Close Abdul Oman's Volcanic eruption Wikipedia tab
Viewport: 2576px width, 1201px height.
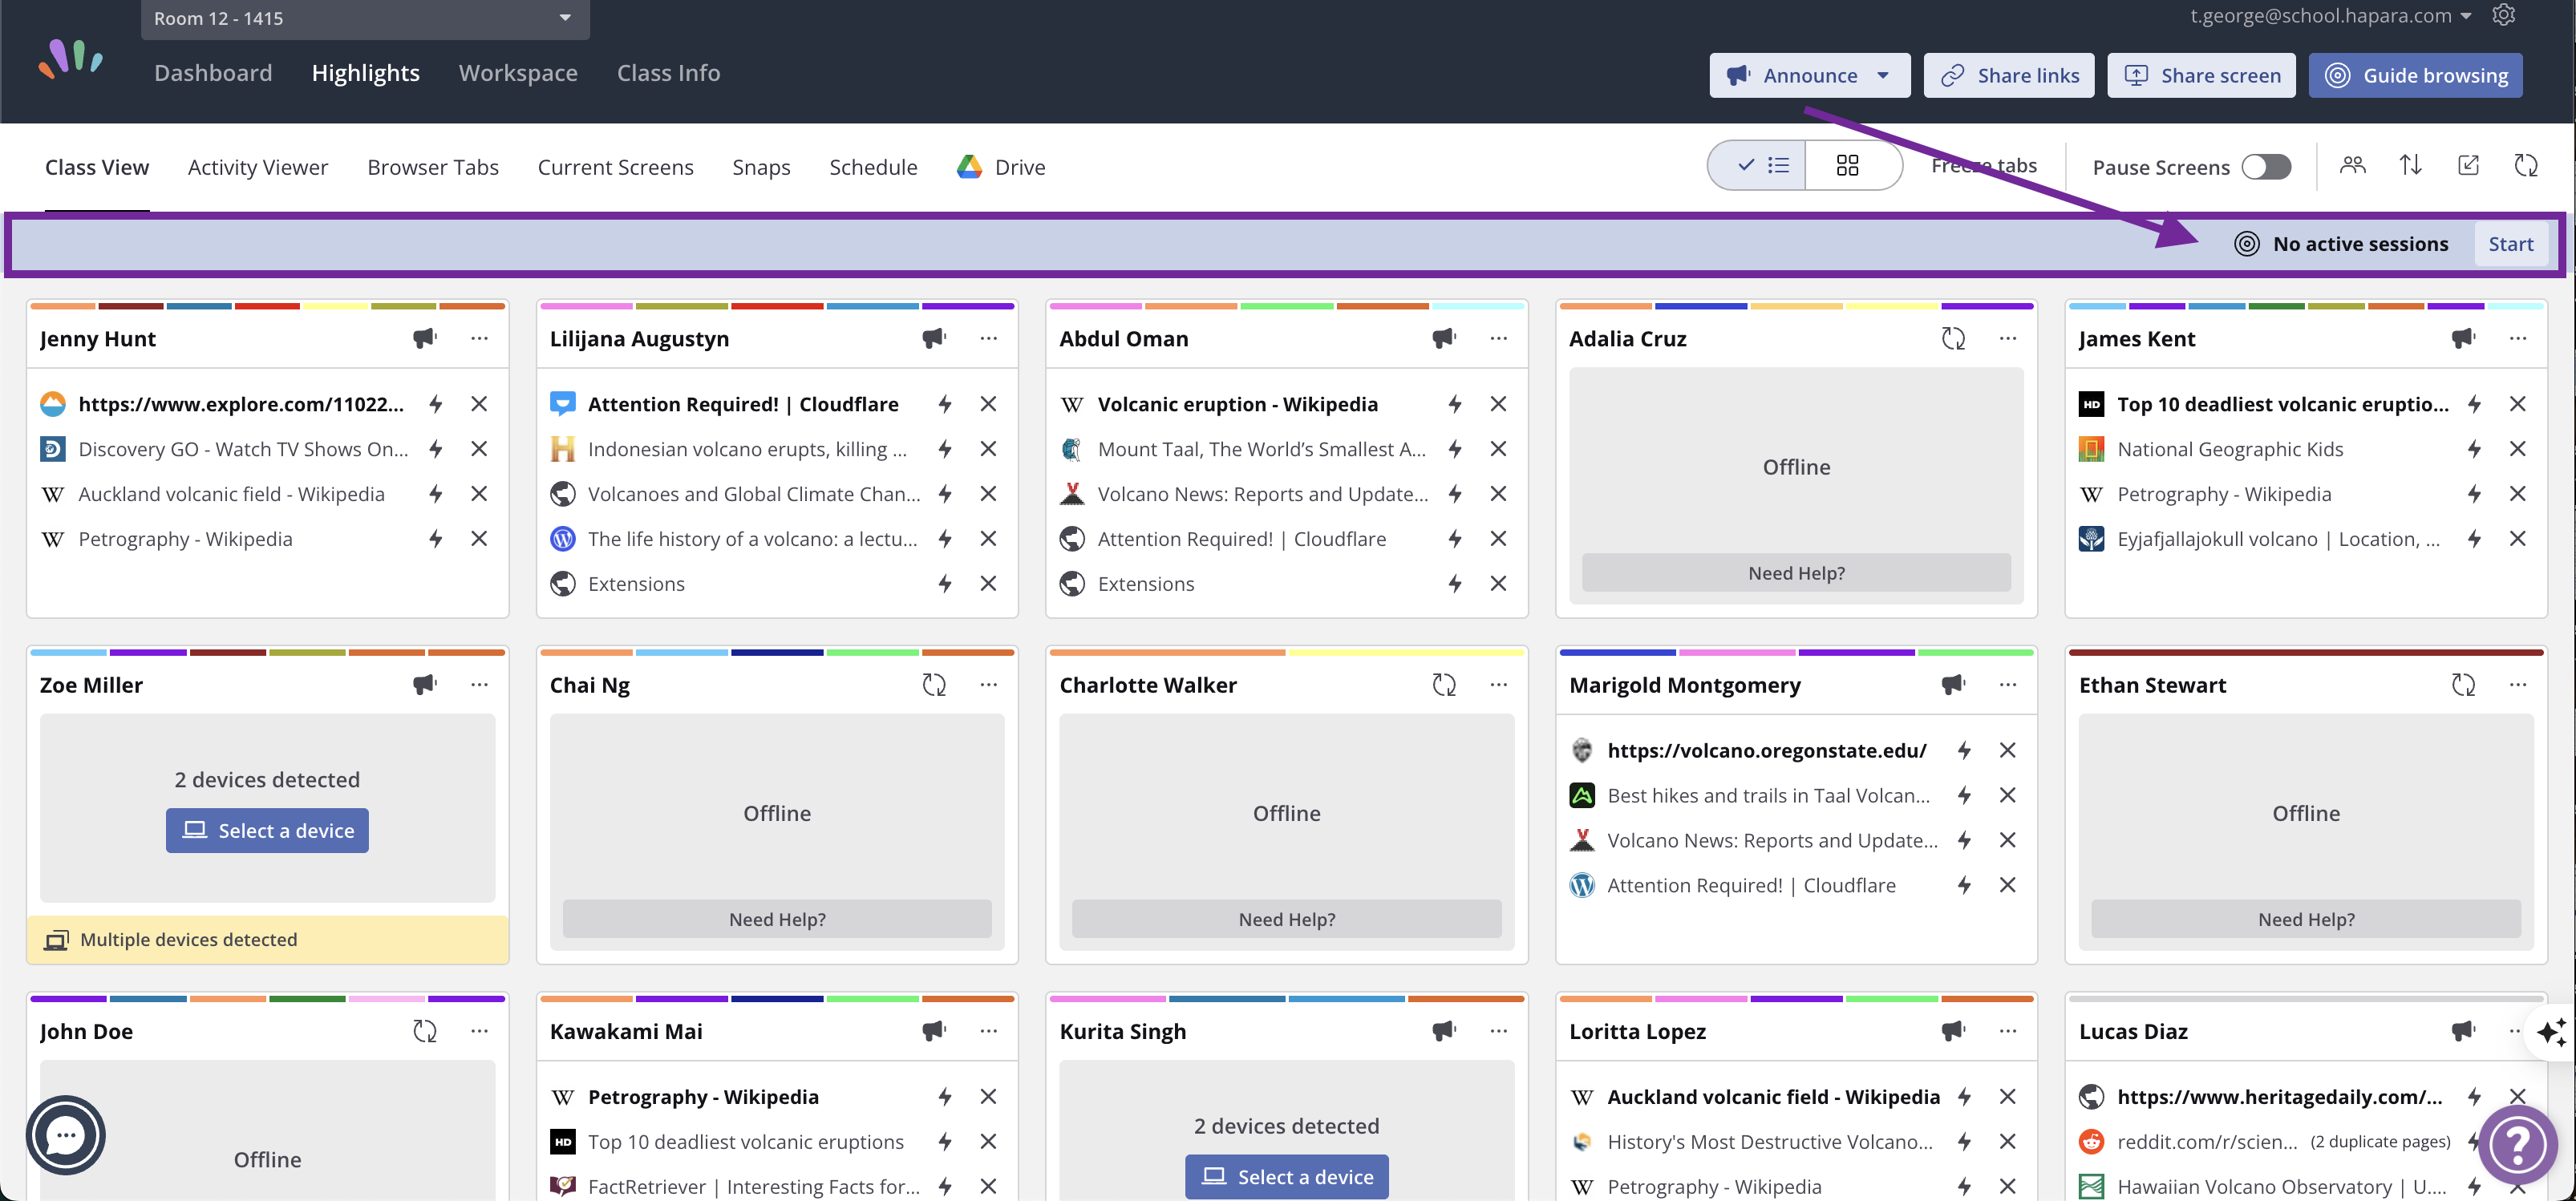click(x=1498, y=404)
